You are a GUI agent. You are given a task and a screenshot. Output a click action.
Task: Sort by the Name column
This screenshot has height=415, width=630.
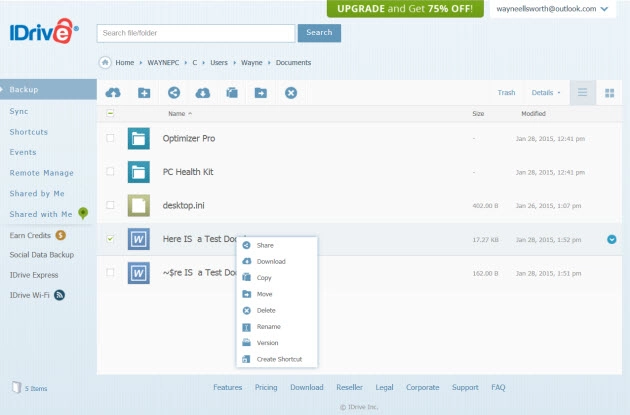click(180, 114)
